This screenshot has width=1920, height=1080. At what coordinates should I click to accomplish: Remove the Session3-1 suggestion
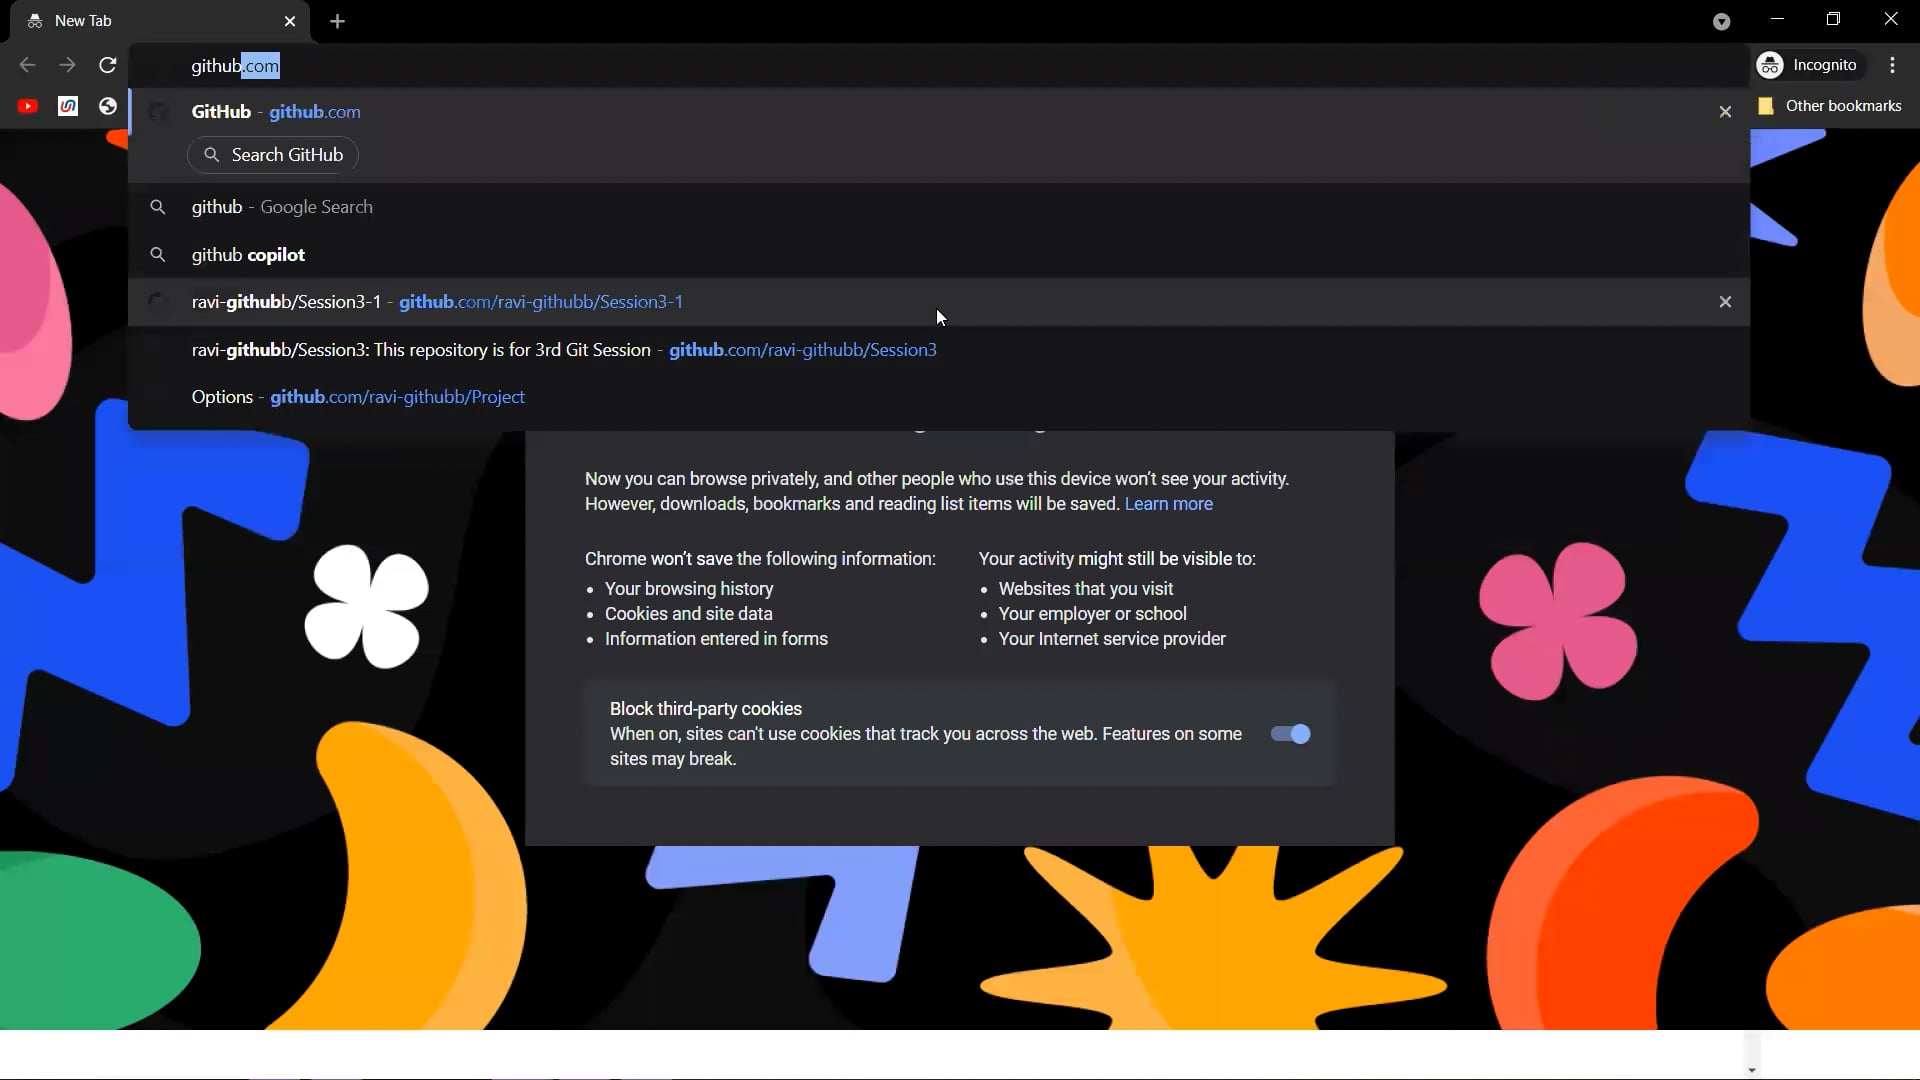(1725, 302)
